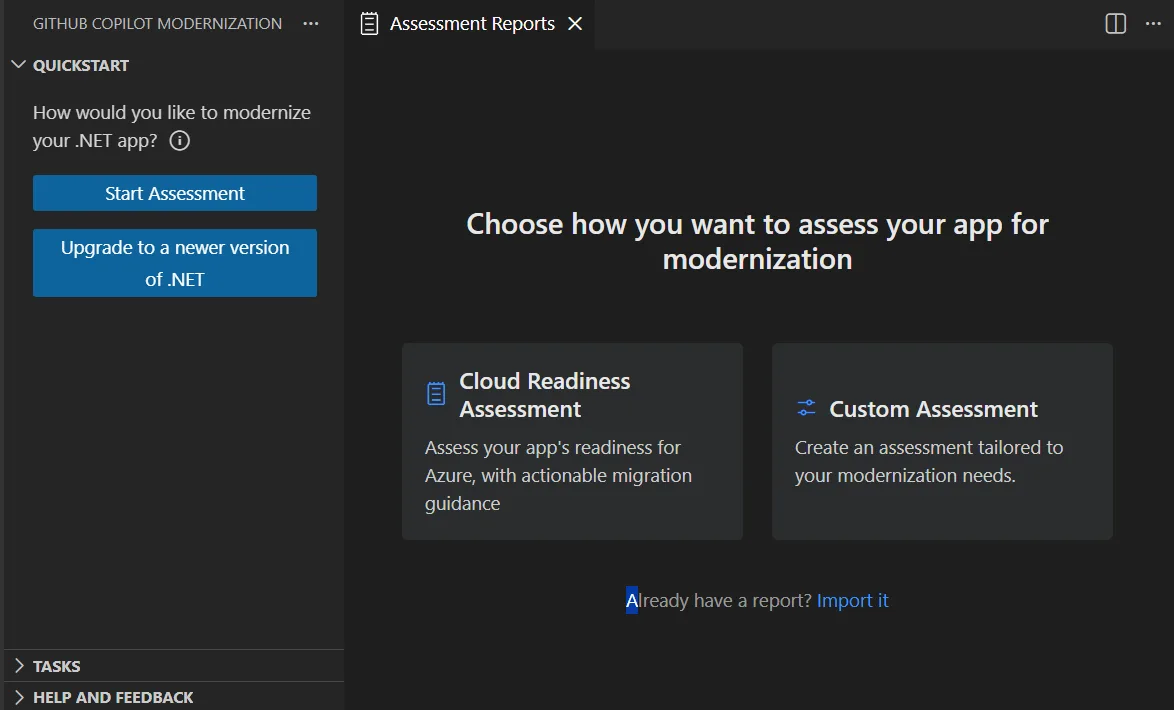The image size is (1174, 710).
Task: Open the Import it link
Action: [853, 600]
